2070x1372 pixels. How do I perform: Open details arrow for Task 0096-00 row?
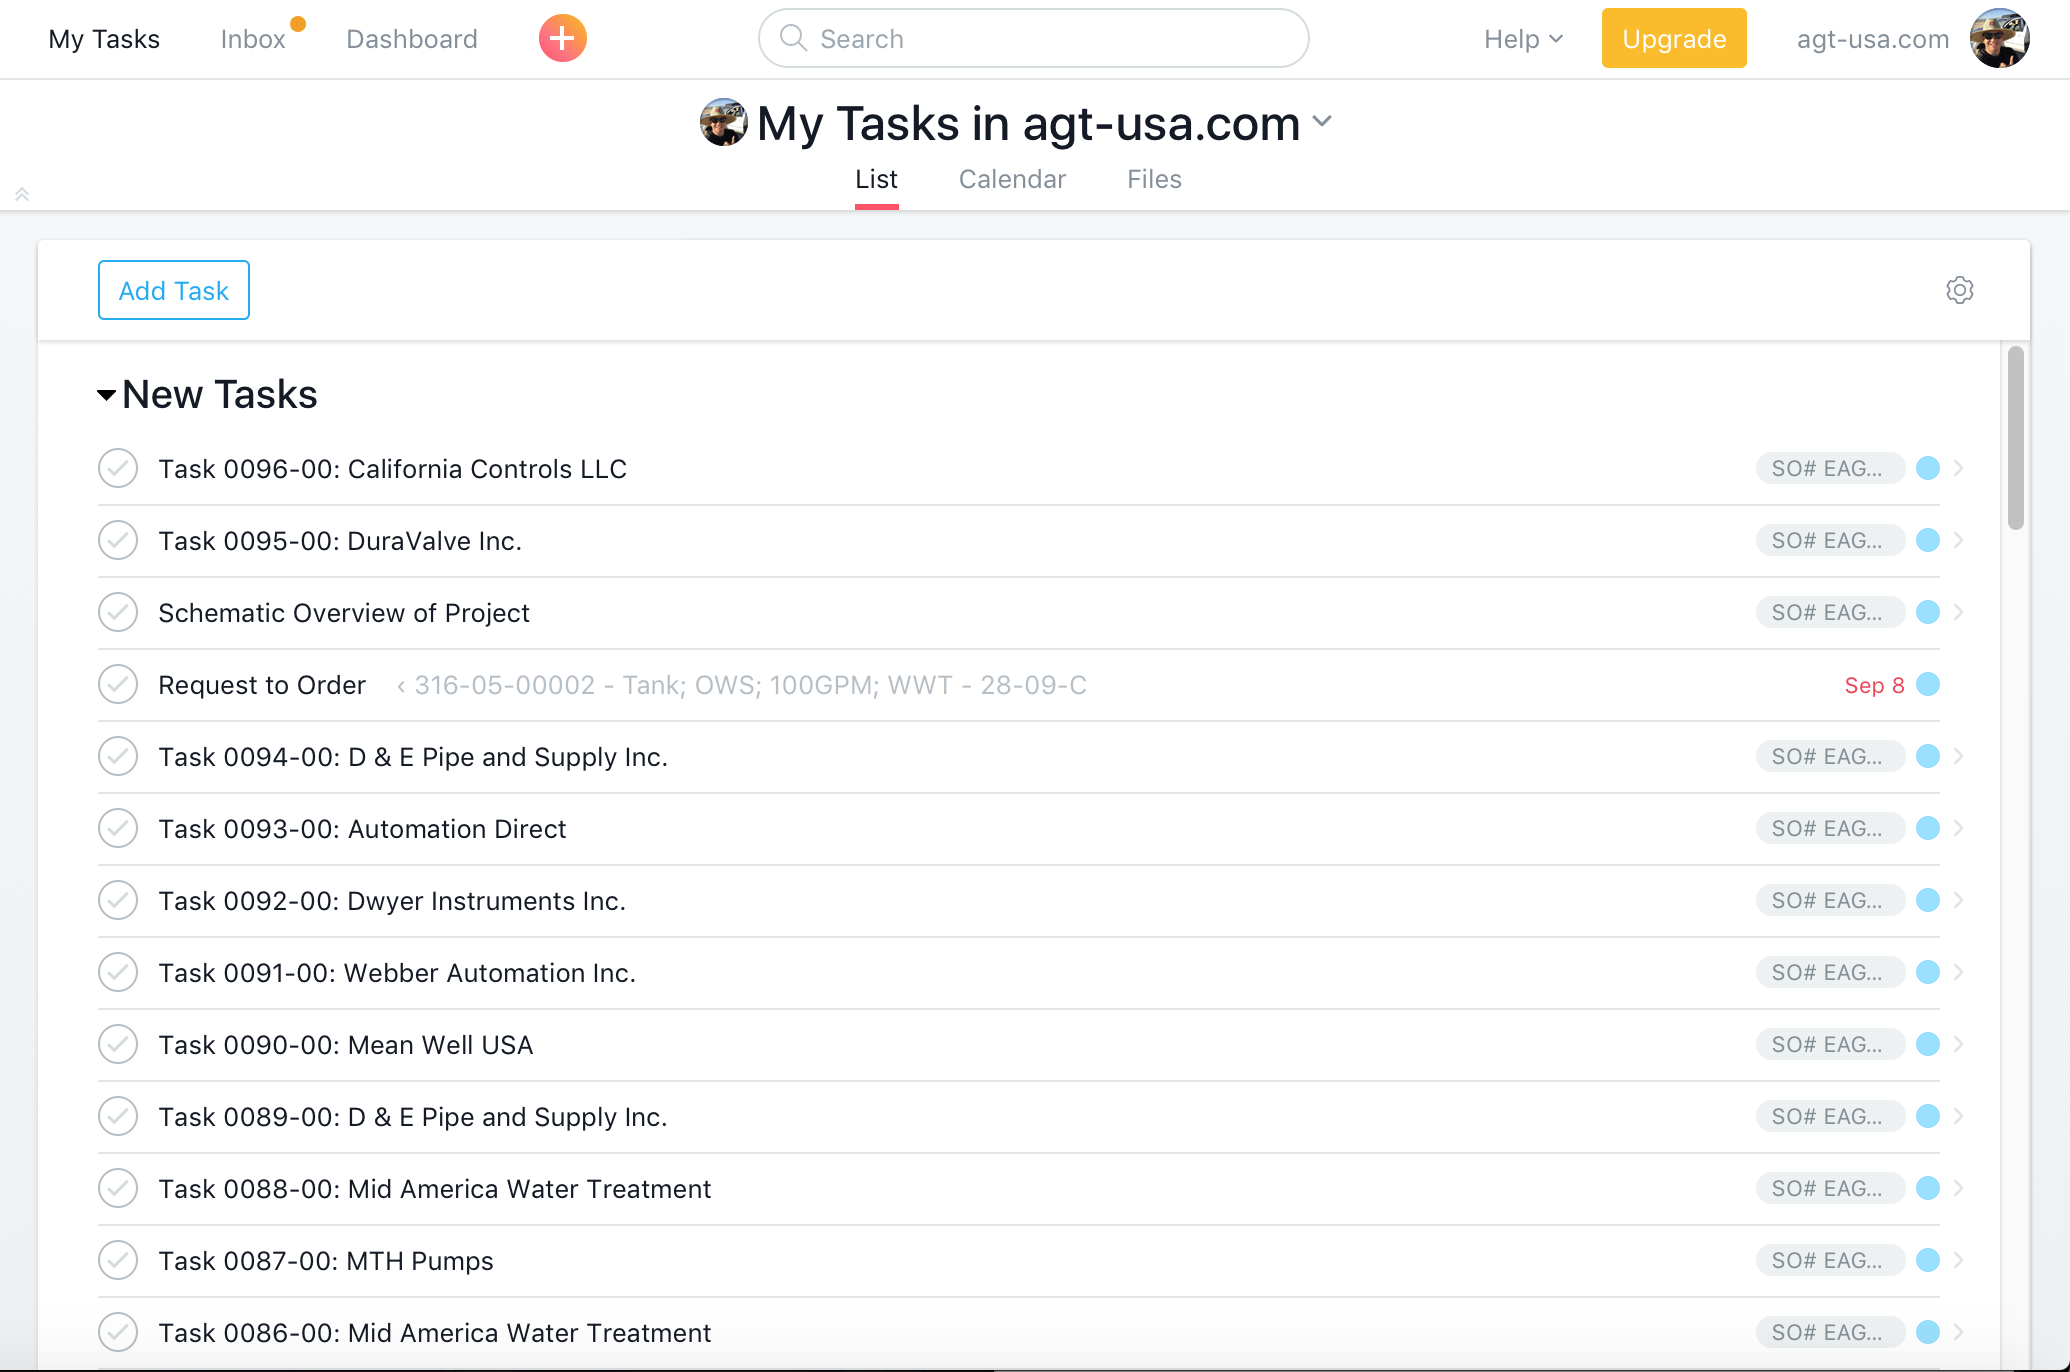1958,468
